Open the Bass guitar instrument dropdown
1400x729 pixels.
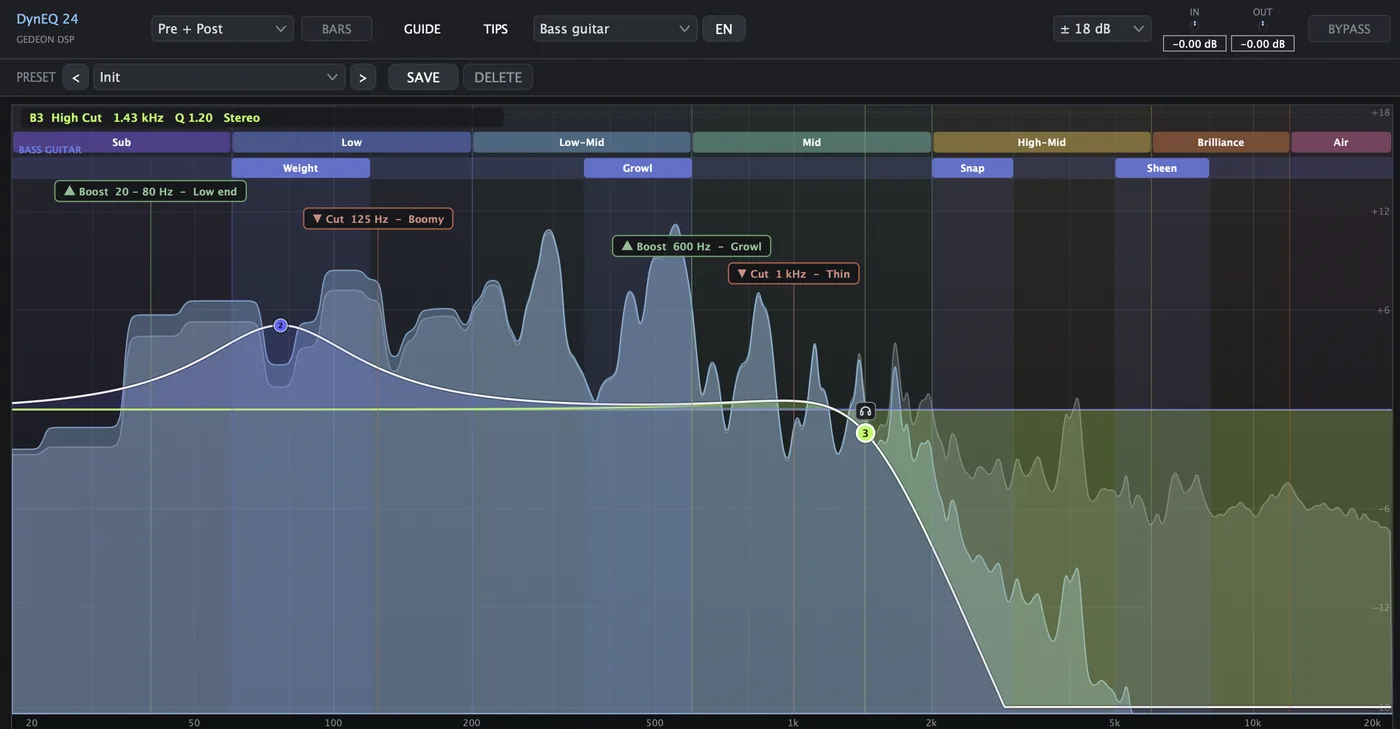tap(615, 29)
